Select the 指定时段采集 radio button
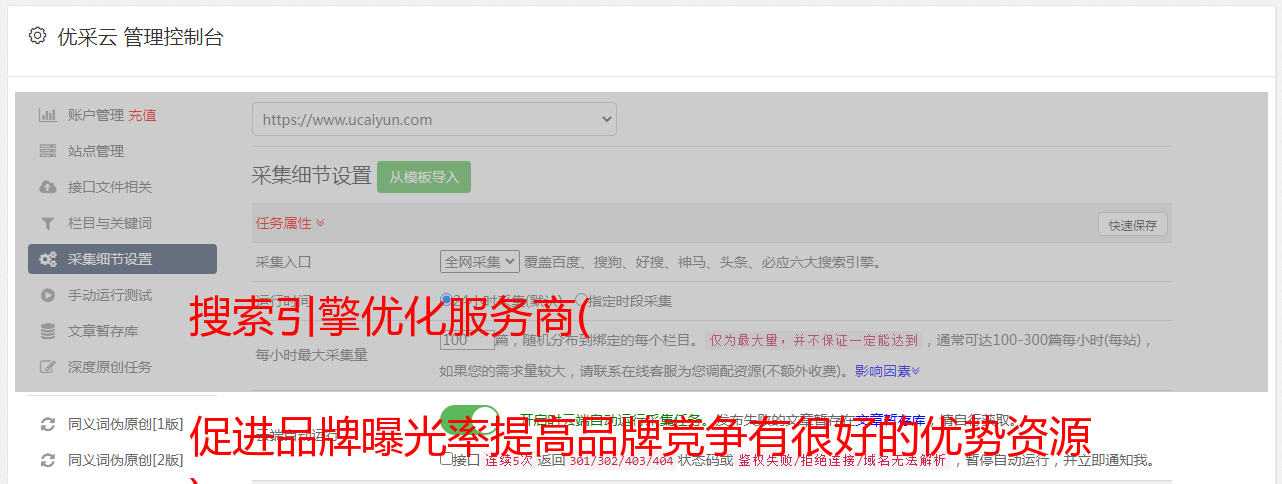 (x=581, y=300)
